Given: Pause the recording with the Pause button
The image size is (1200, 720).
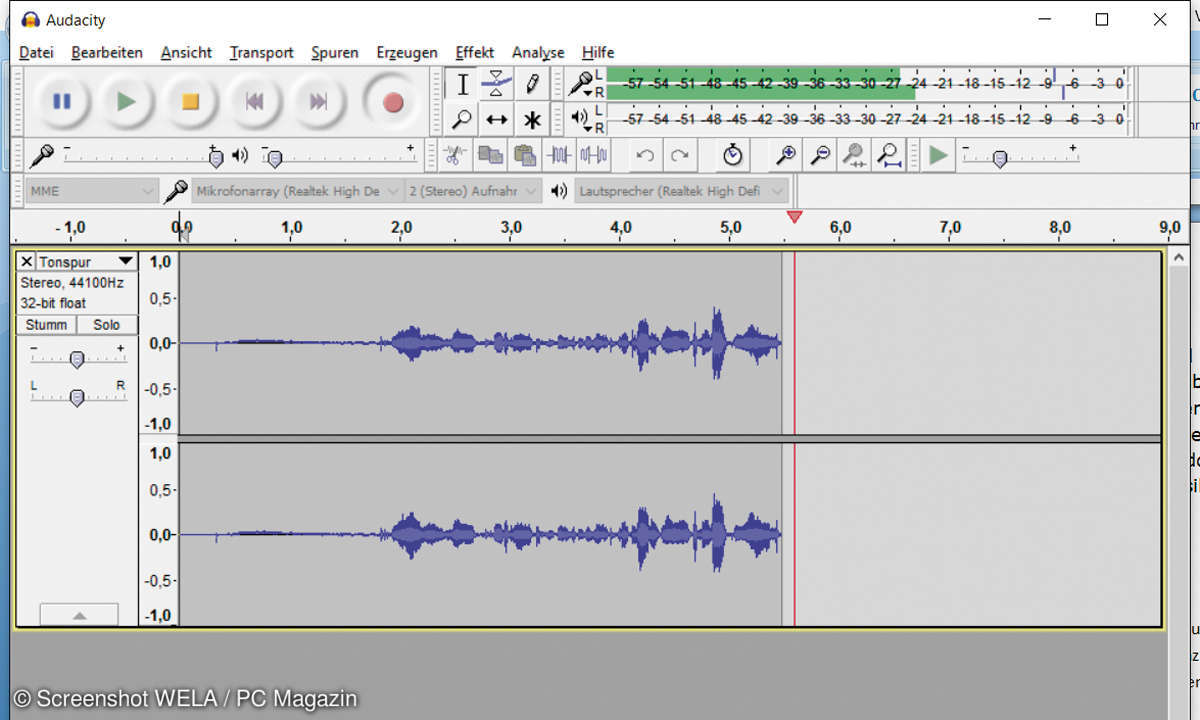Looking at the screenshot, I should tap(62, 101).
